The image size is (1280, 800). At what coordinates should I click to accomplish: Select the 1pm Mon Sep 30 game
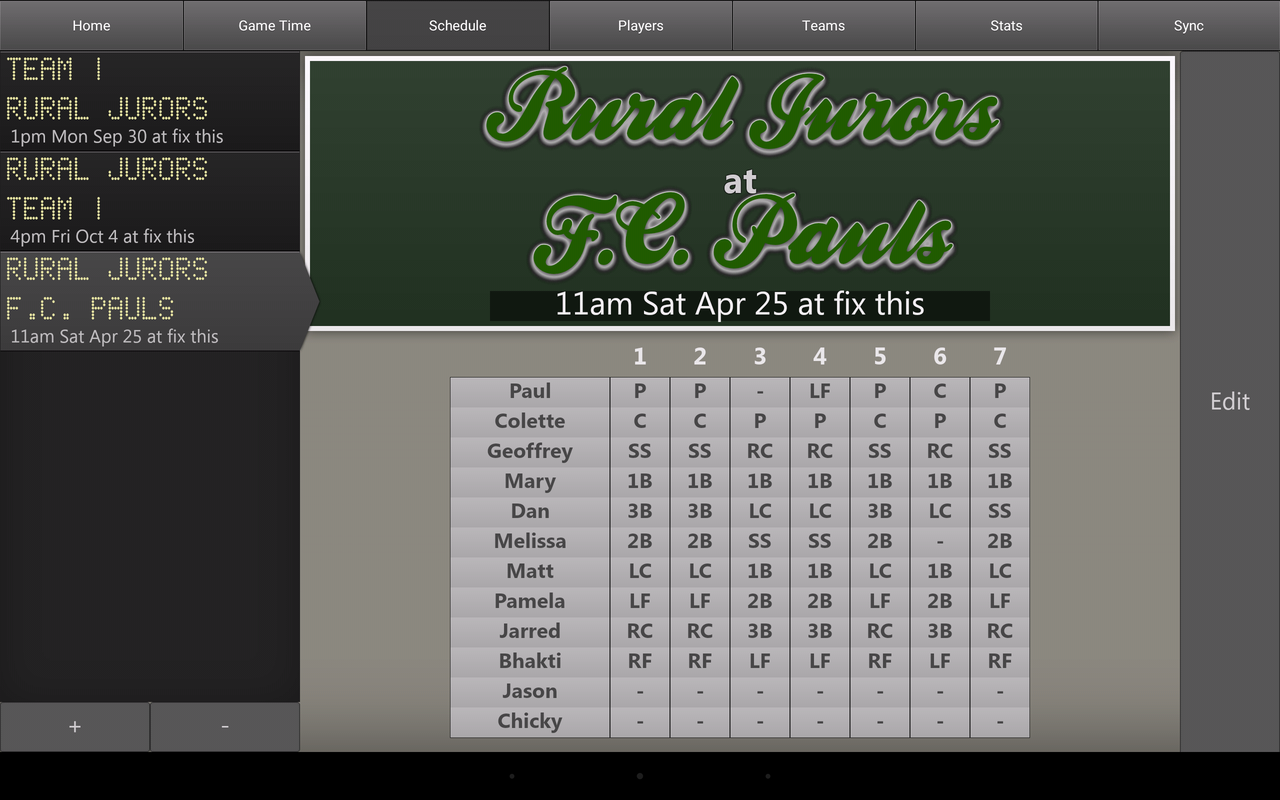point(150,102)
